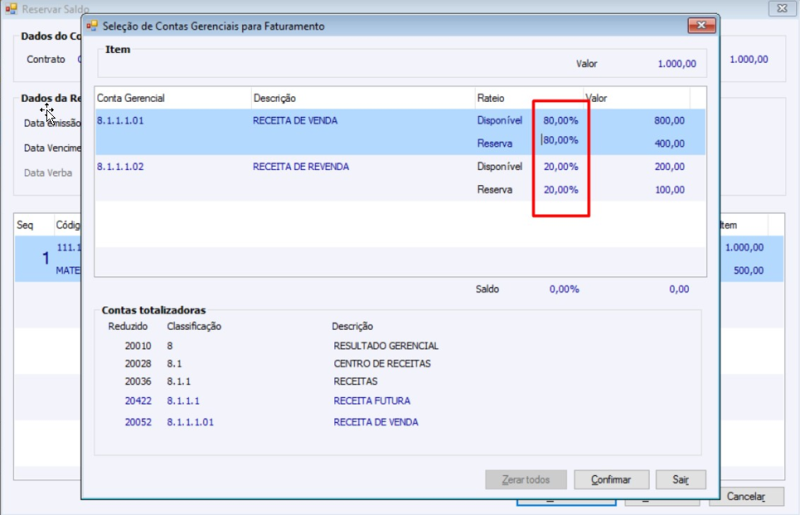Click the Reservar Saldo window title icon
800x515 pixels.
11,9
